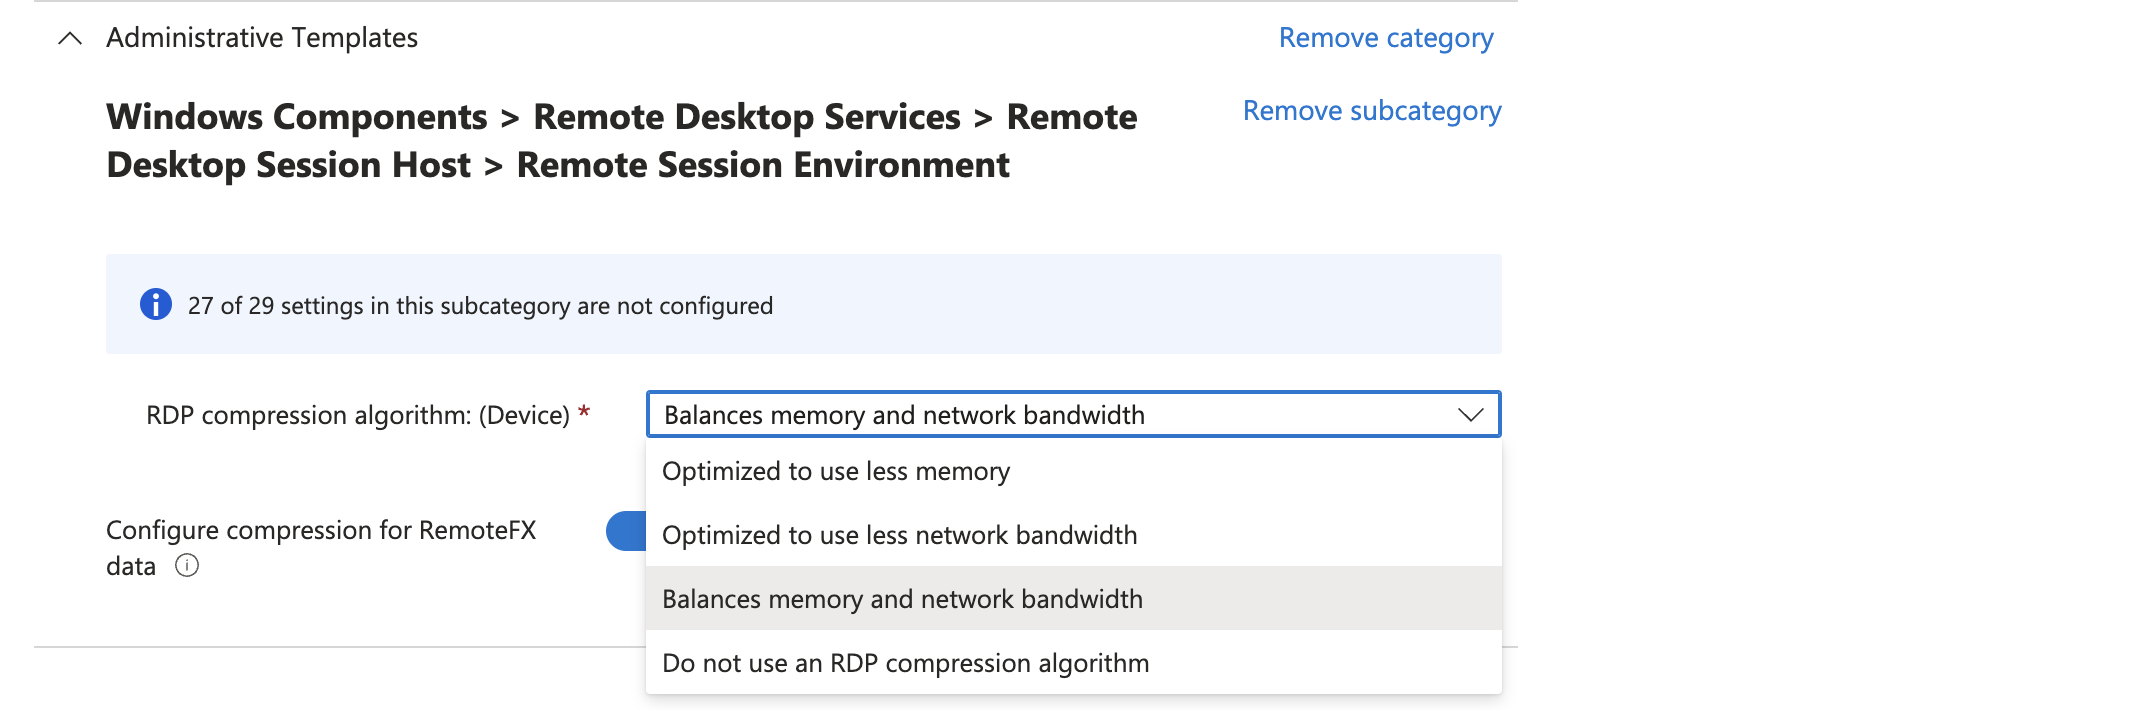This screenshot has width=2156, height=710.
Task: Toggle Configure compression for RemoteFX data switch
Action: pyautogui.click(x=627, y=531)
